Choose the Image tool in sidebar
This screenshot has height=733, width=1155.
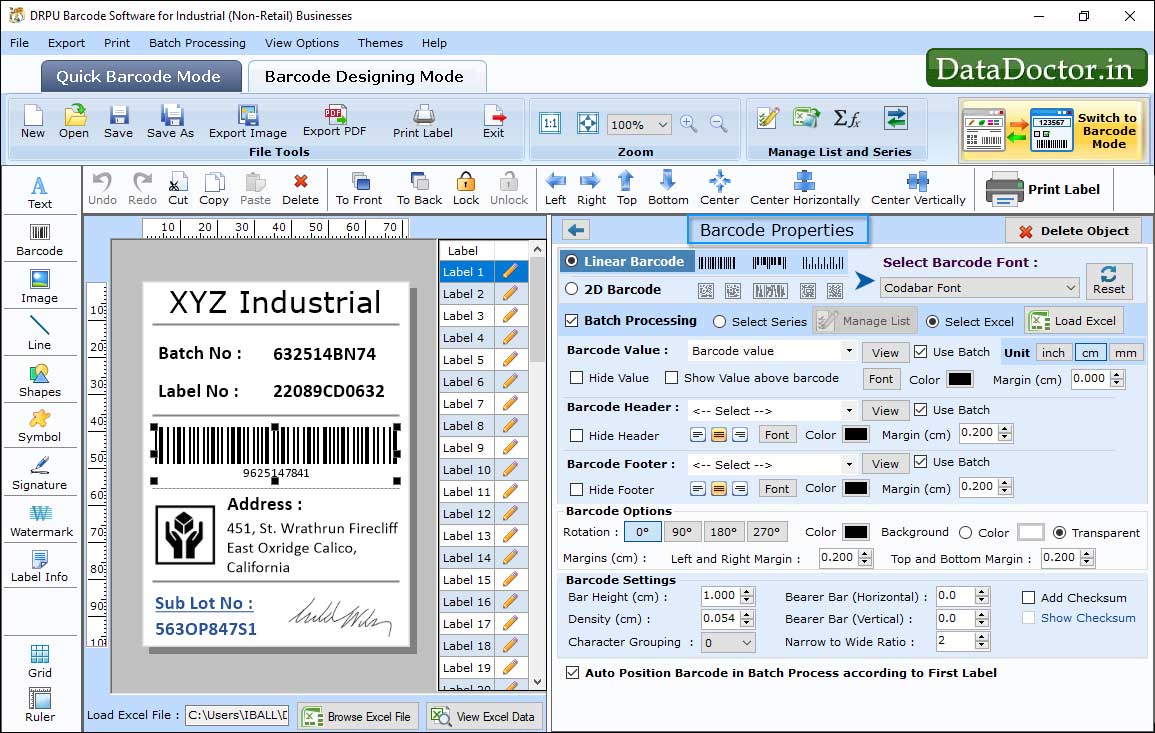coord(40,287)
